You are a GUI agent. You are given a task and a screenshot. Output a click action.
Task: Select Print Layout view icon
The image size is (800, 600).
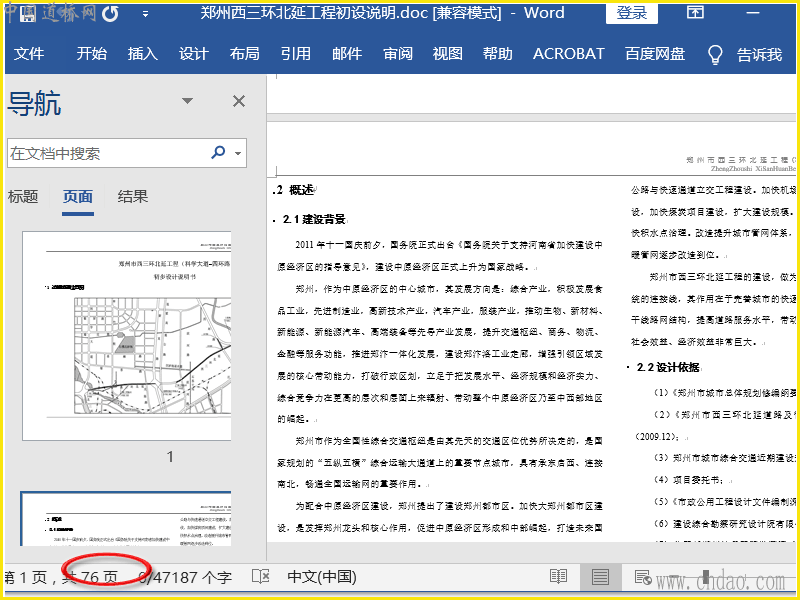pyautogui.click(x=600, y=577)
